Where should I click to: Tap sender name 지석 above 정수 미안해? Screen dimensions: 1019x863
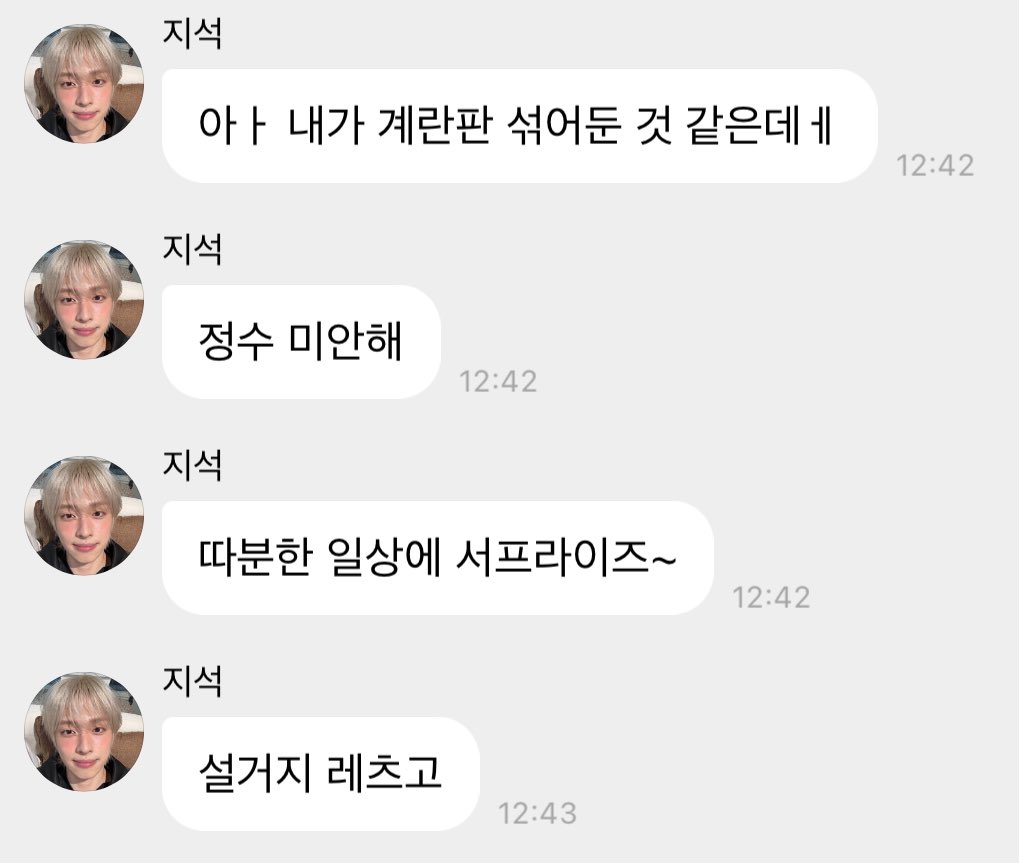pos(192,250)
